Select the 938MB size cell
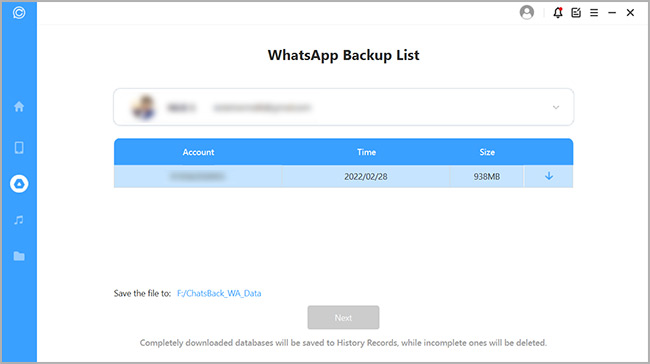 click(x=487, y=177)
